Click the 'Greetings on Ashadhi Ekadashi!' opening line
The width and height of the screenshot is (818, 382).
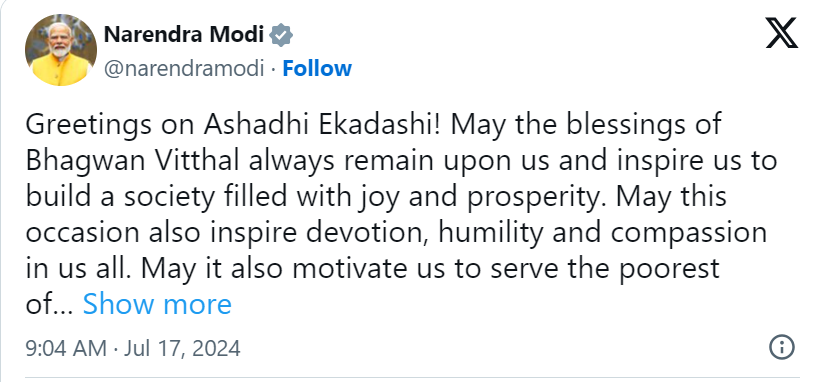click(x=233, y=126)
